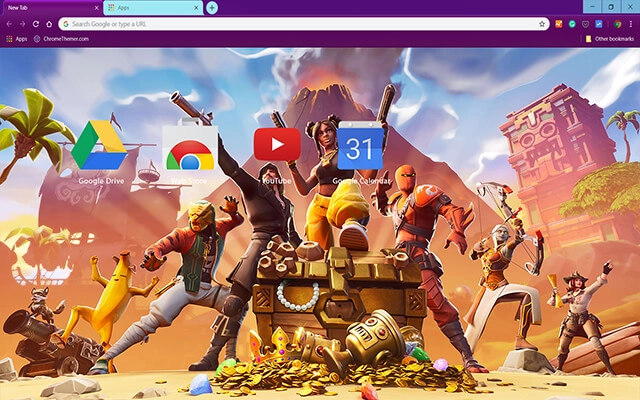The image size is (640, 400).
Task: Expand the Other bookmarks folder
Action: [610, 39]
